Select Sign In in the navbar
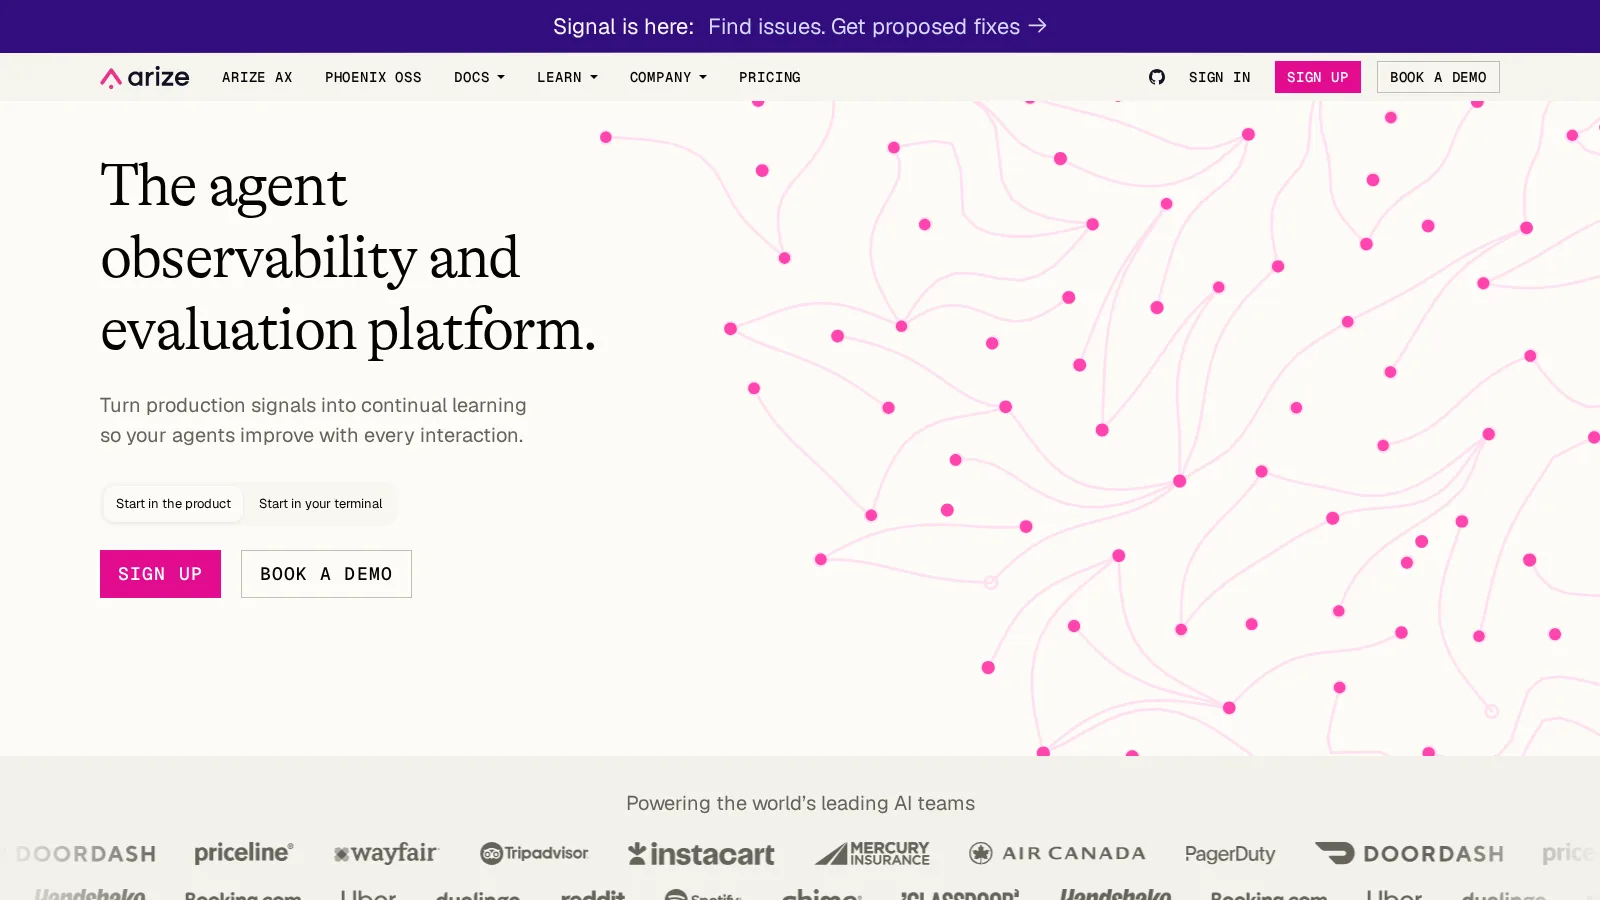The image size is (1600, 900). (1220, 77)
